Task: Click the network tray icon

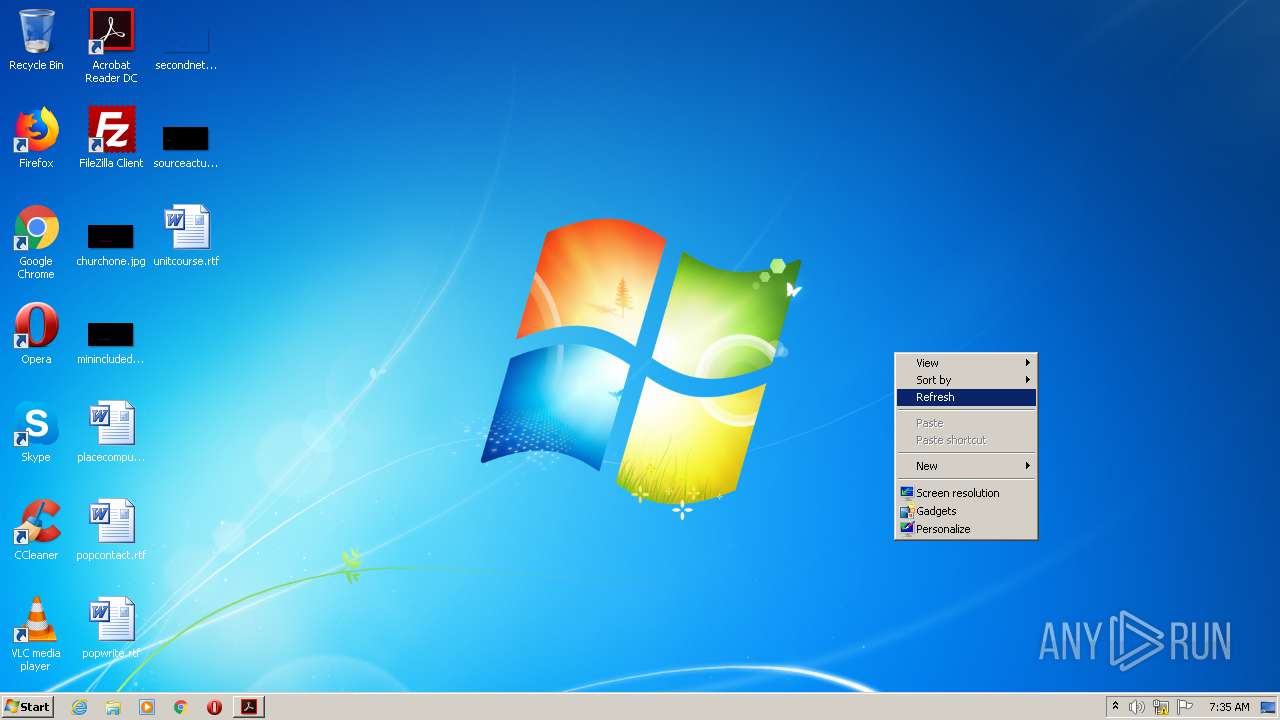Action: click(x=1161, y=707)
